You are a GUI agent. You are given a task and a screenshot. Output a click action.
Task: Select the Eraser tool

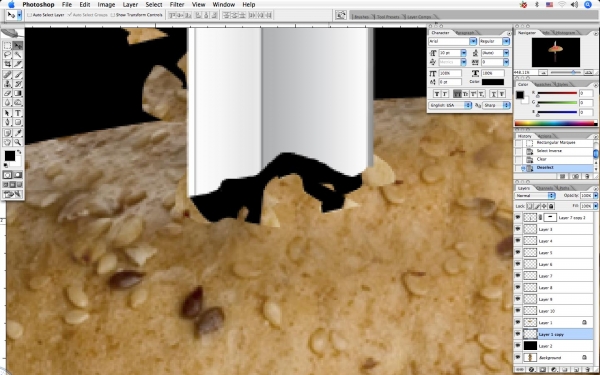(8, 93)
